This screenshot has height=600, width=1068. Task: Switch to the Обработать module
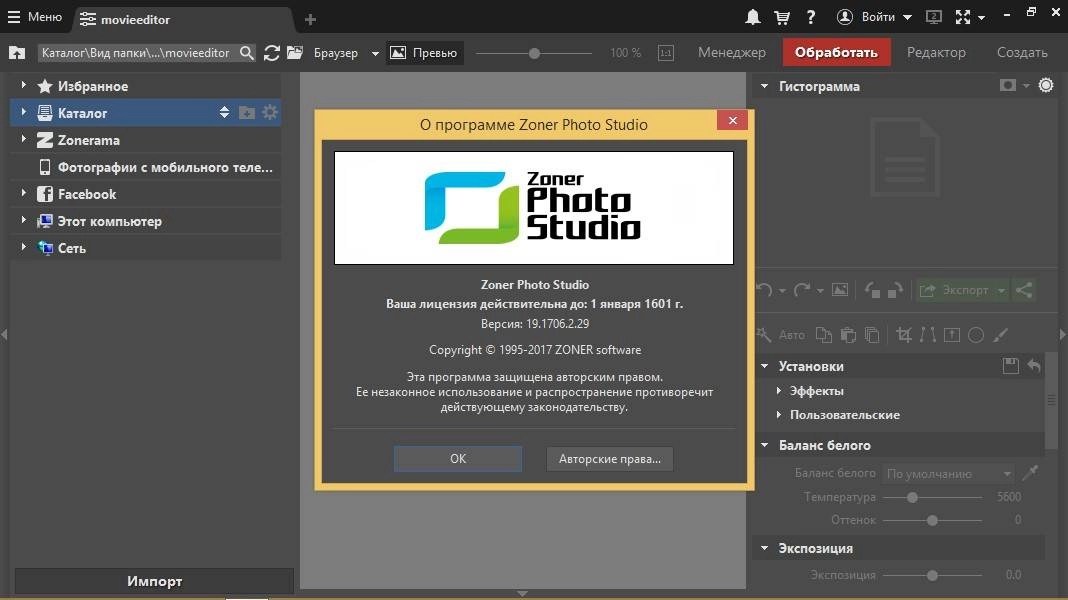tap(836, 52)
